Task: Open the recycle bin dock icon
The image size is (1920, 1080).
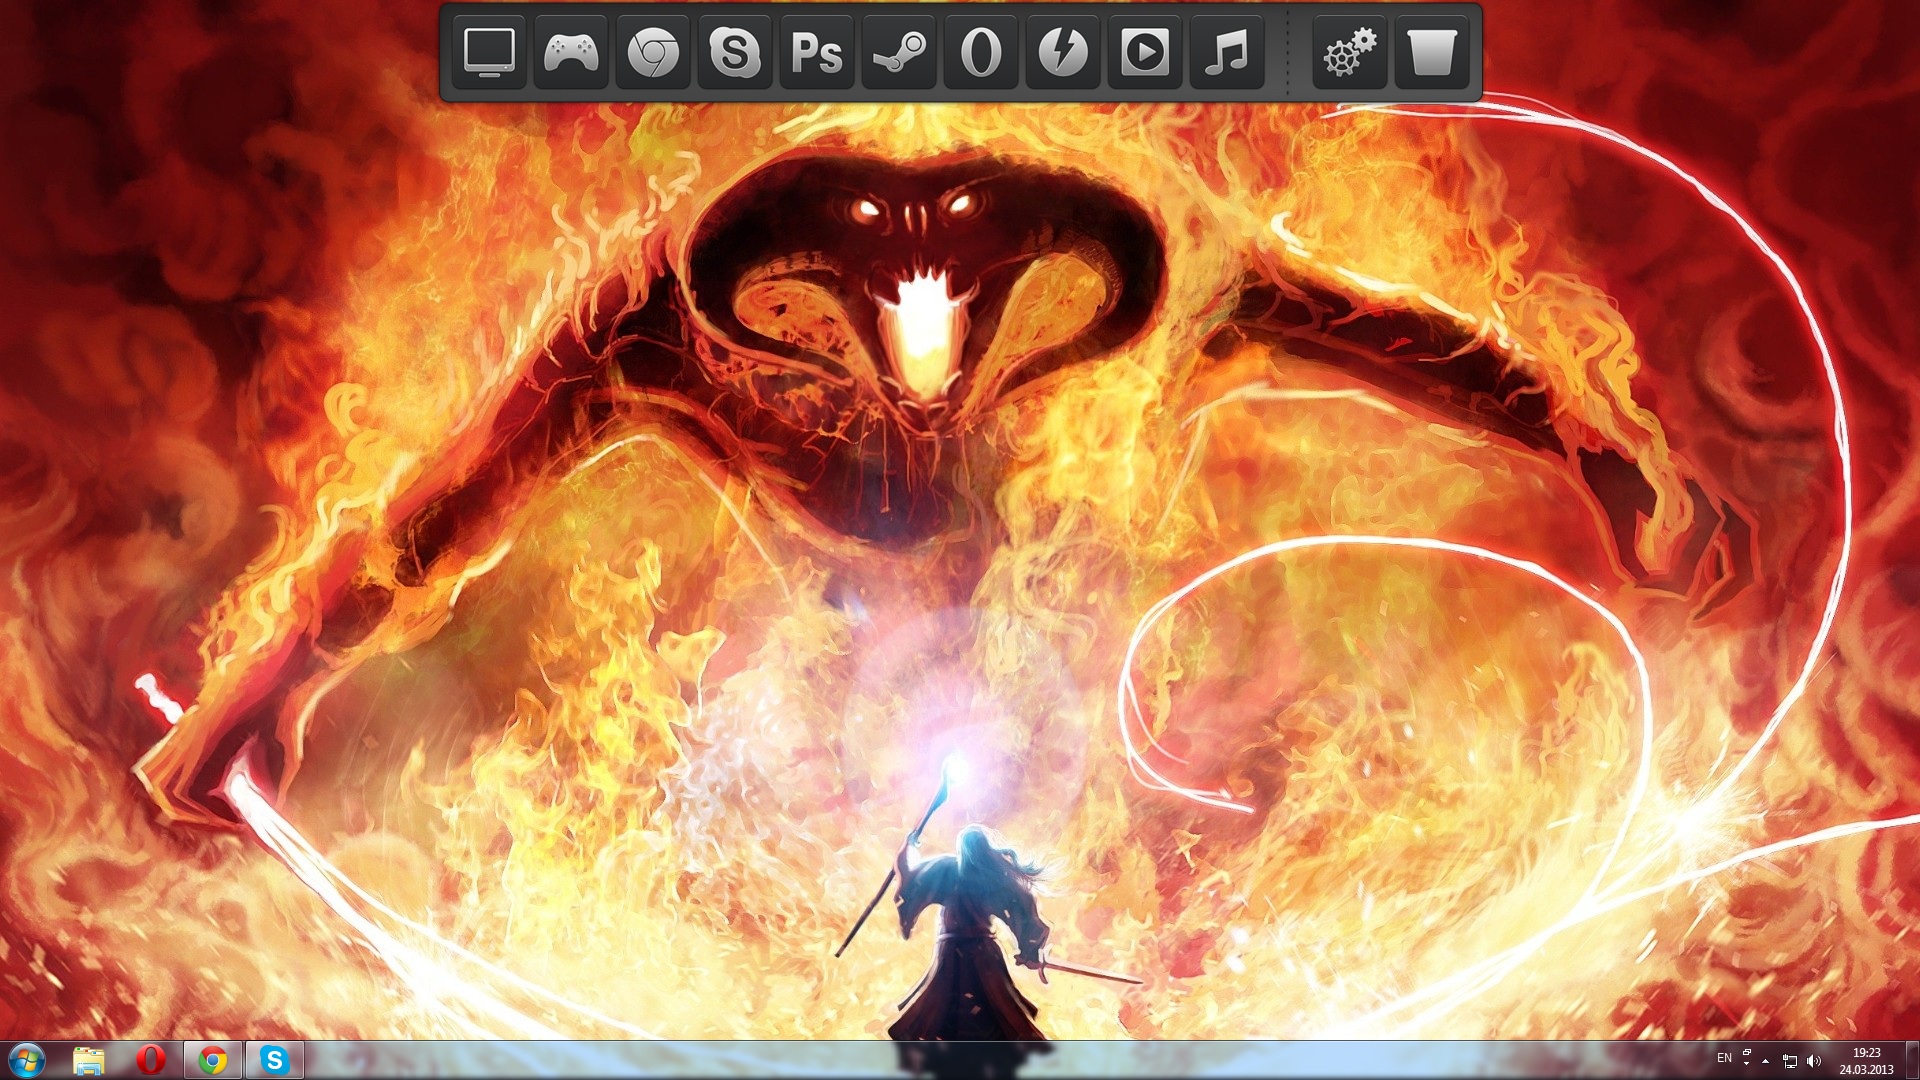Action: pos(1431,52)
